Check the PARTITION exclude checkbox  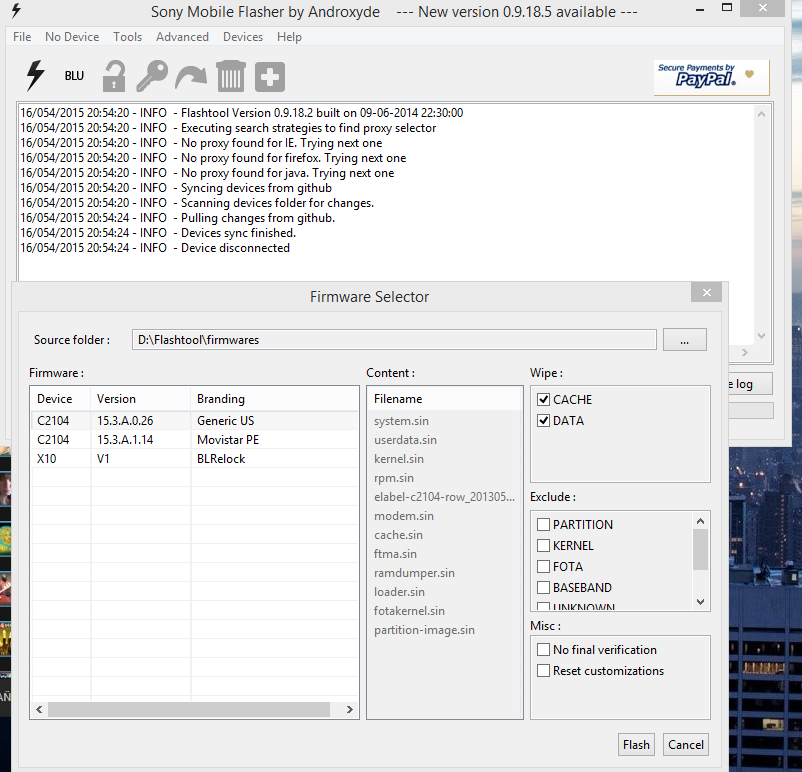543,524
